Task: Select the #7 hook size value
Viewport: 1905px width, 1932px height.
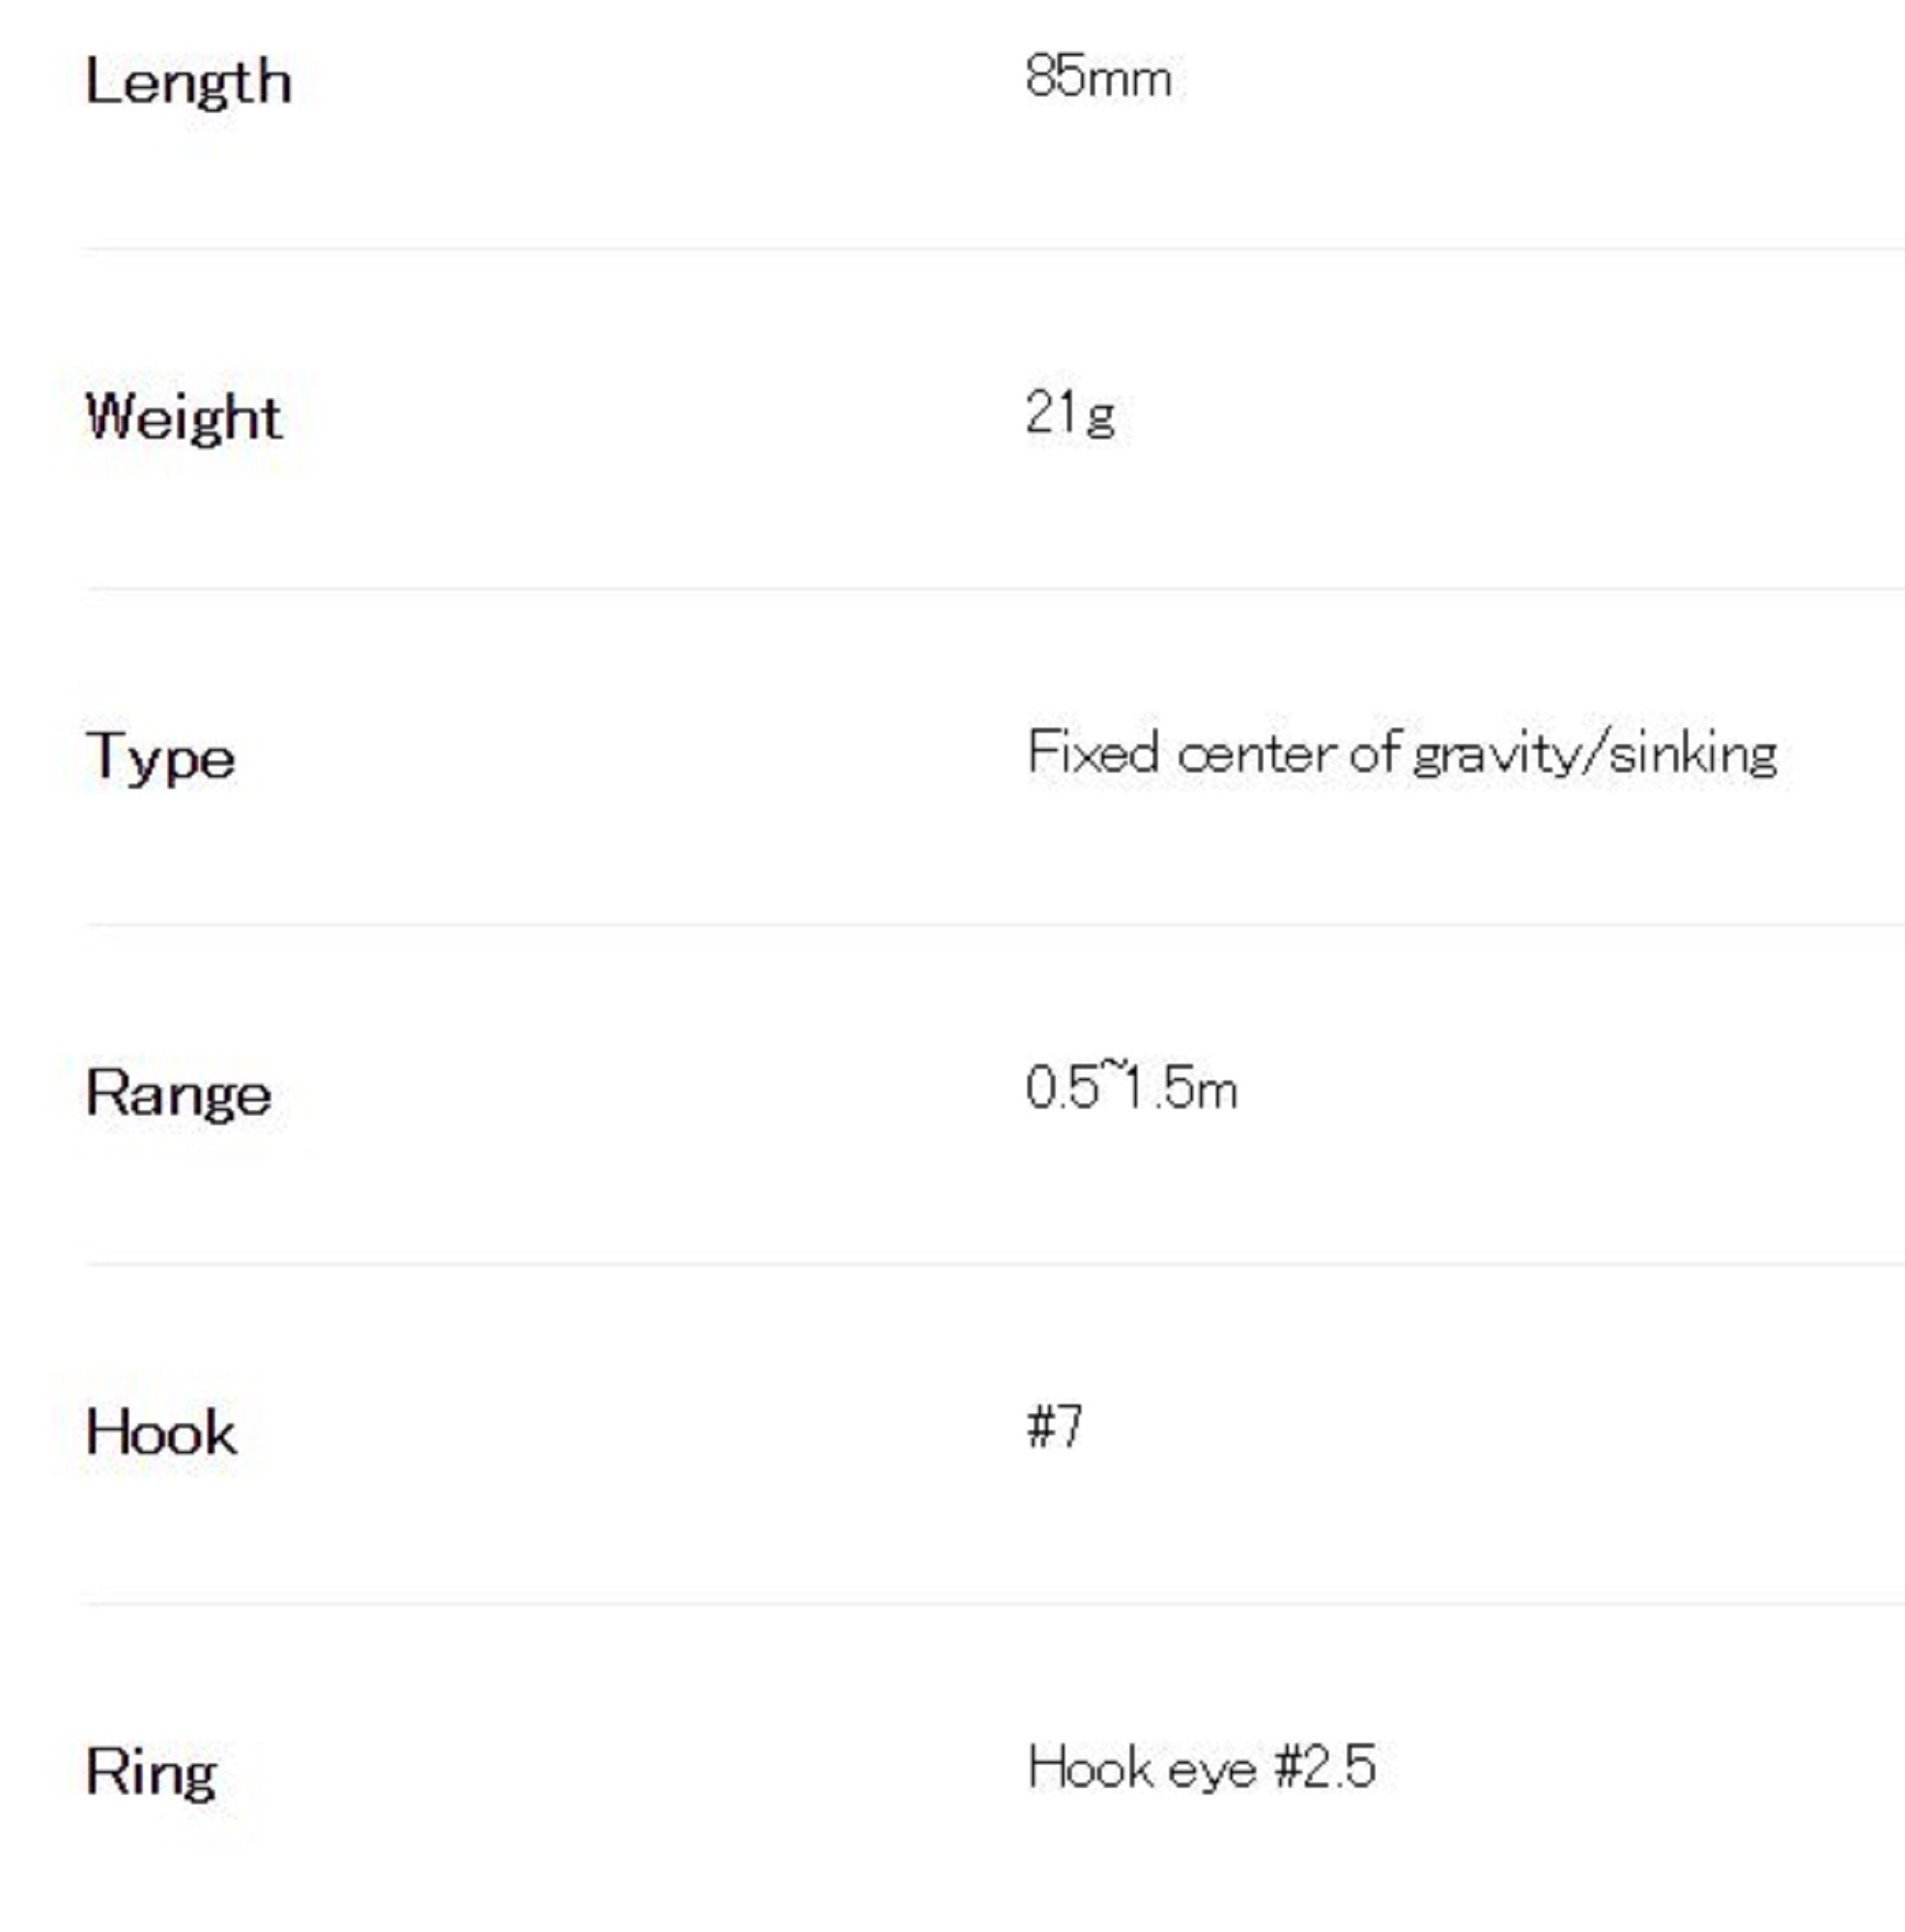Action: [x=1054, y=1426]
